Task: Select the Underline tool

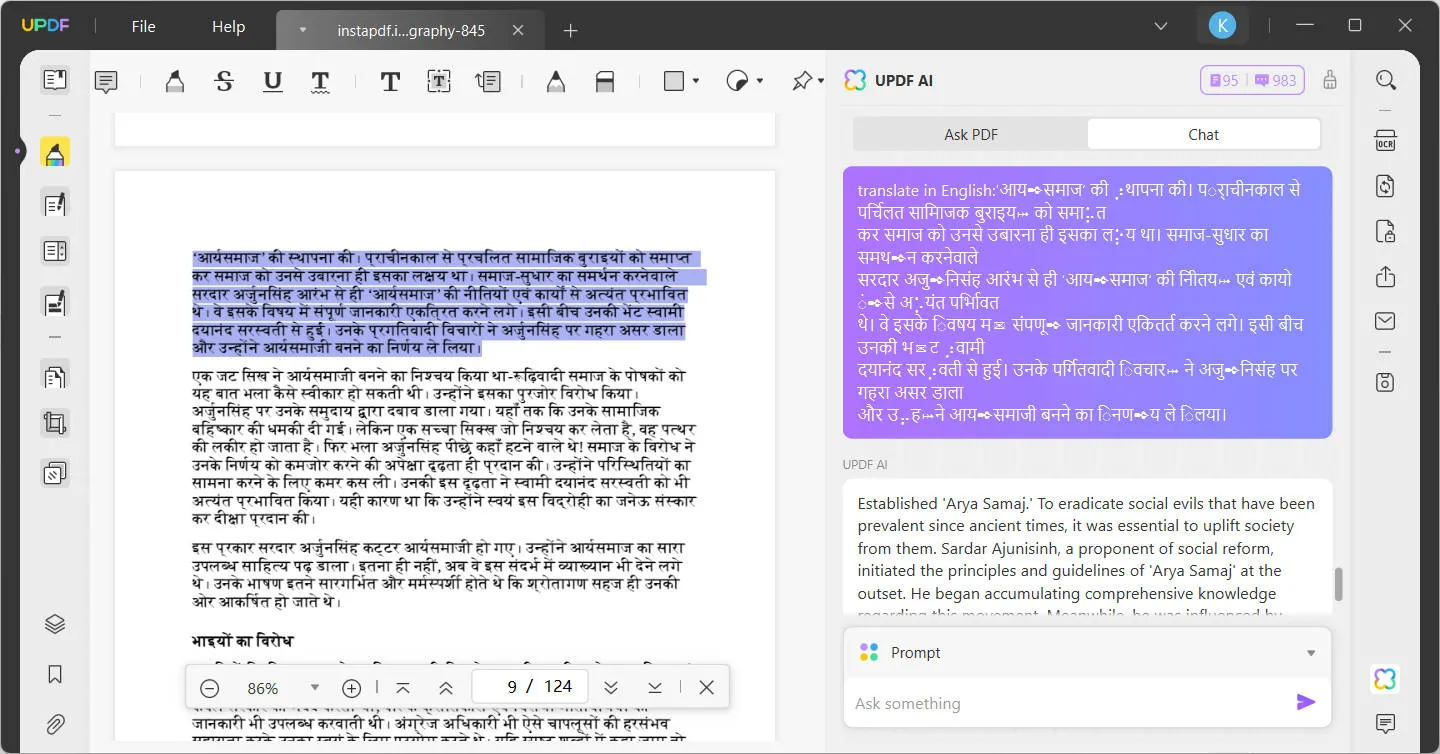Action: [x=272, y=82]
